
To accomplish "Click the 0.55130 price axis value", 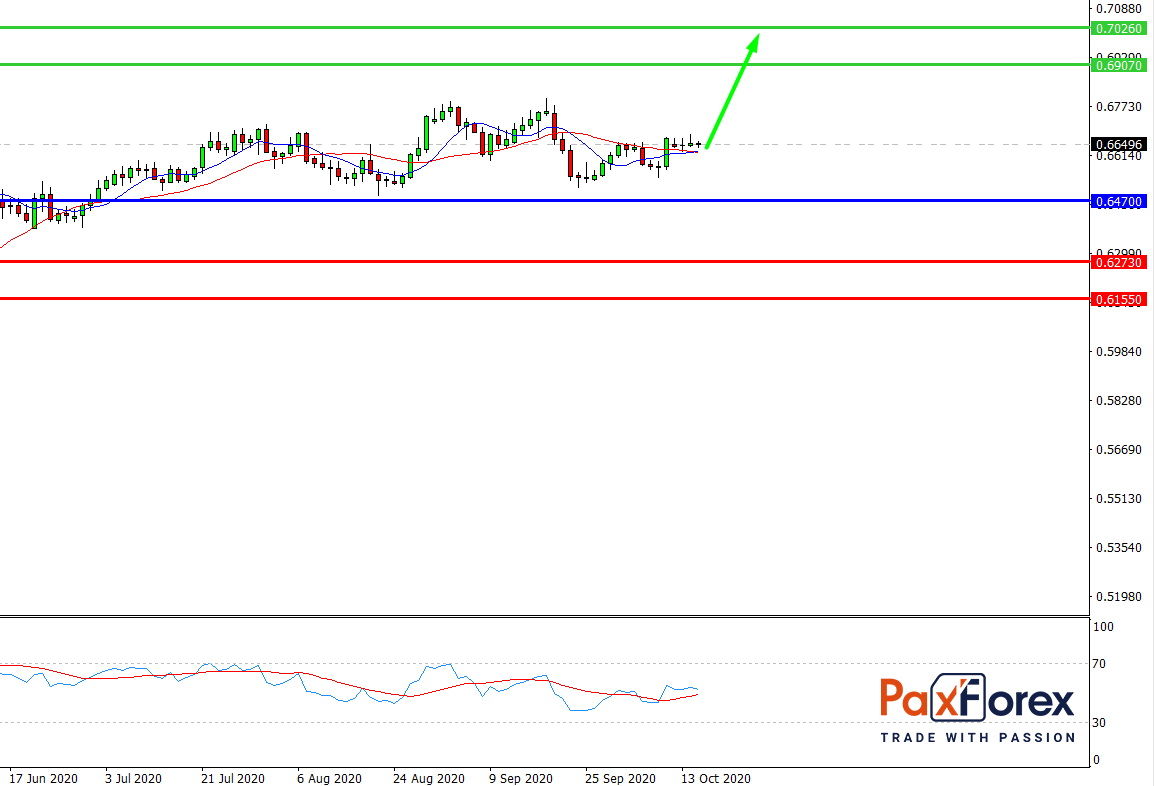I will pyautogui.click(x=1119, y=498).
